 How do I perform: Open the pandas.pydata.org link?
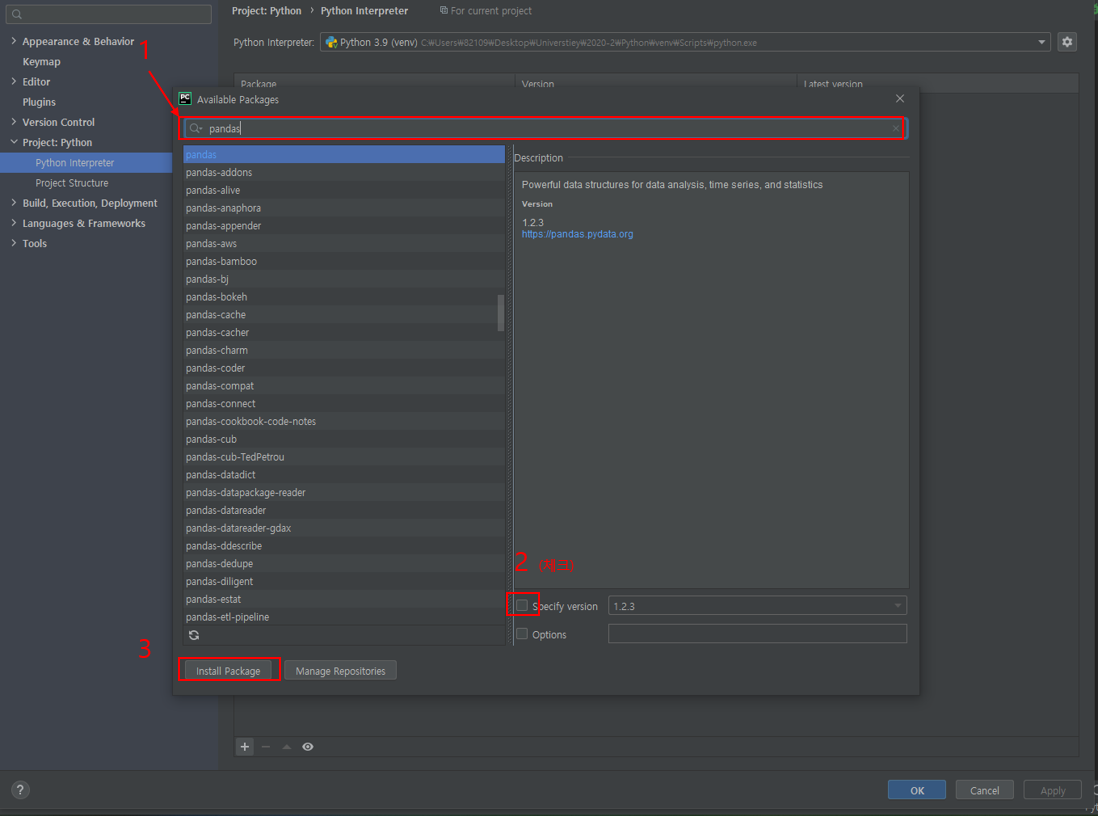click(x=577, y=234)
